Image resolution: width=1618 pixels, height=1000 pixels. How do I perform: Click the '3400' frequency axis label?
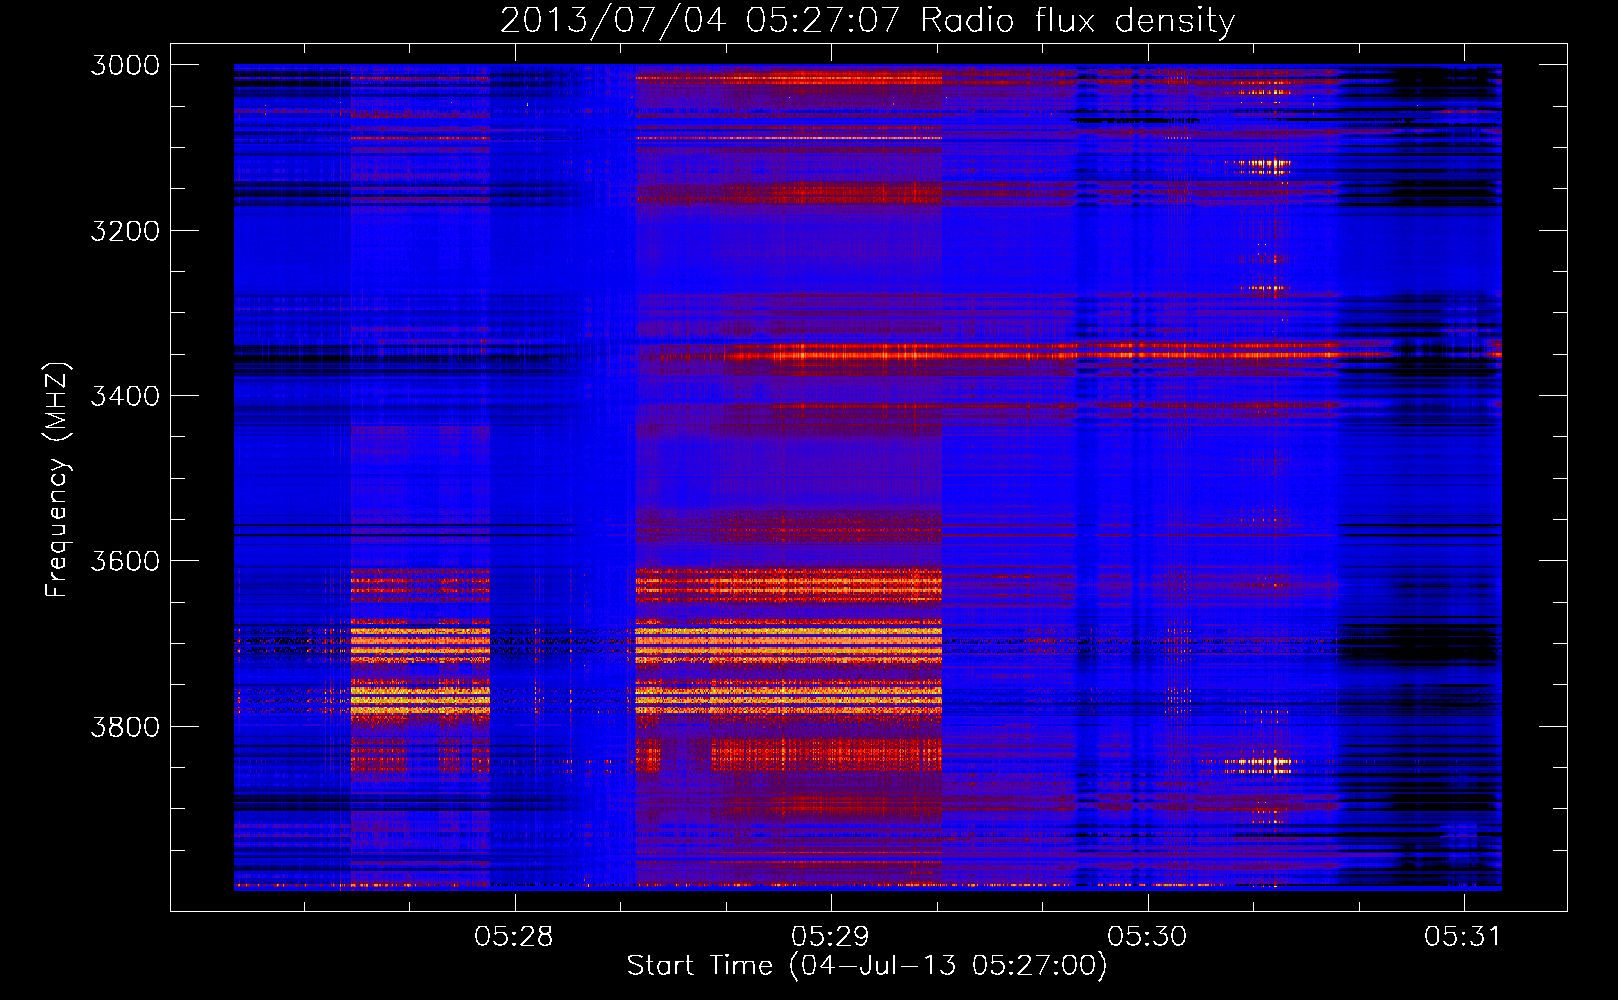coord(125,396)
